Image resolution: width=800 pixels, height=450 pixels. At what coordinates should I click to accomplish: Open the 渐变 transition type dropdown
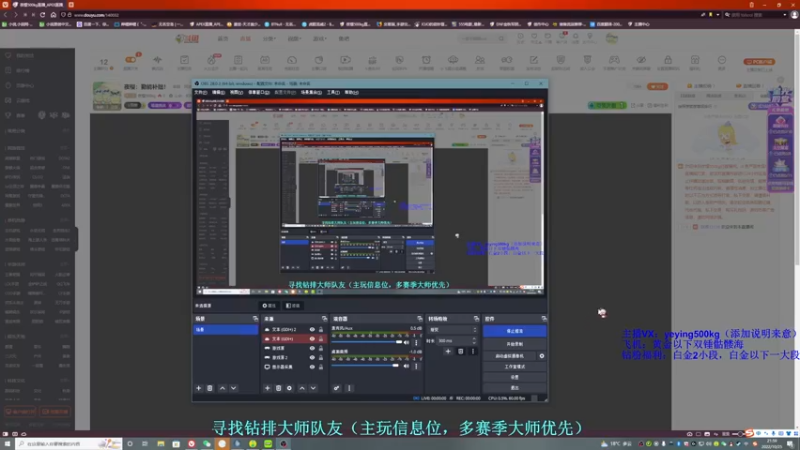pos(453,330)
